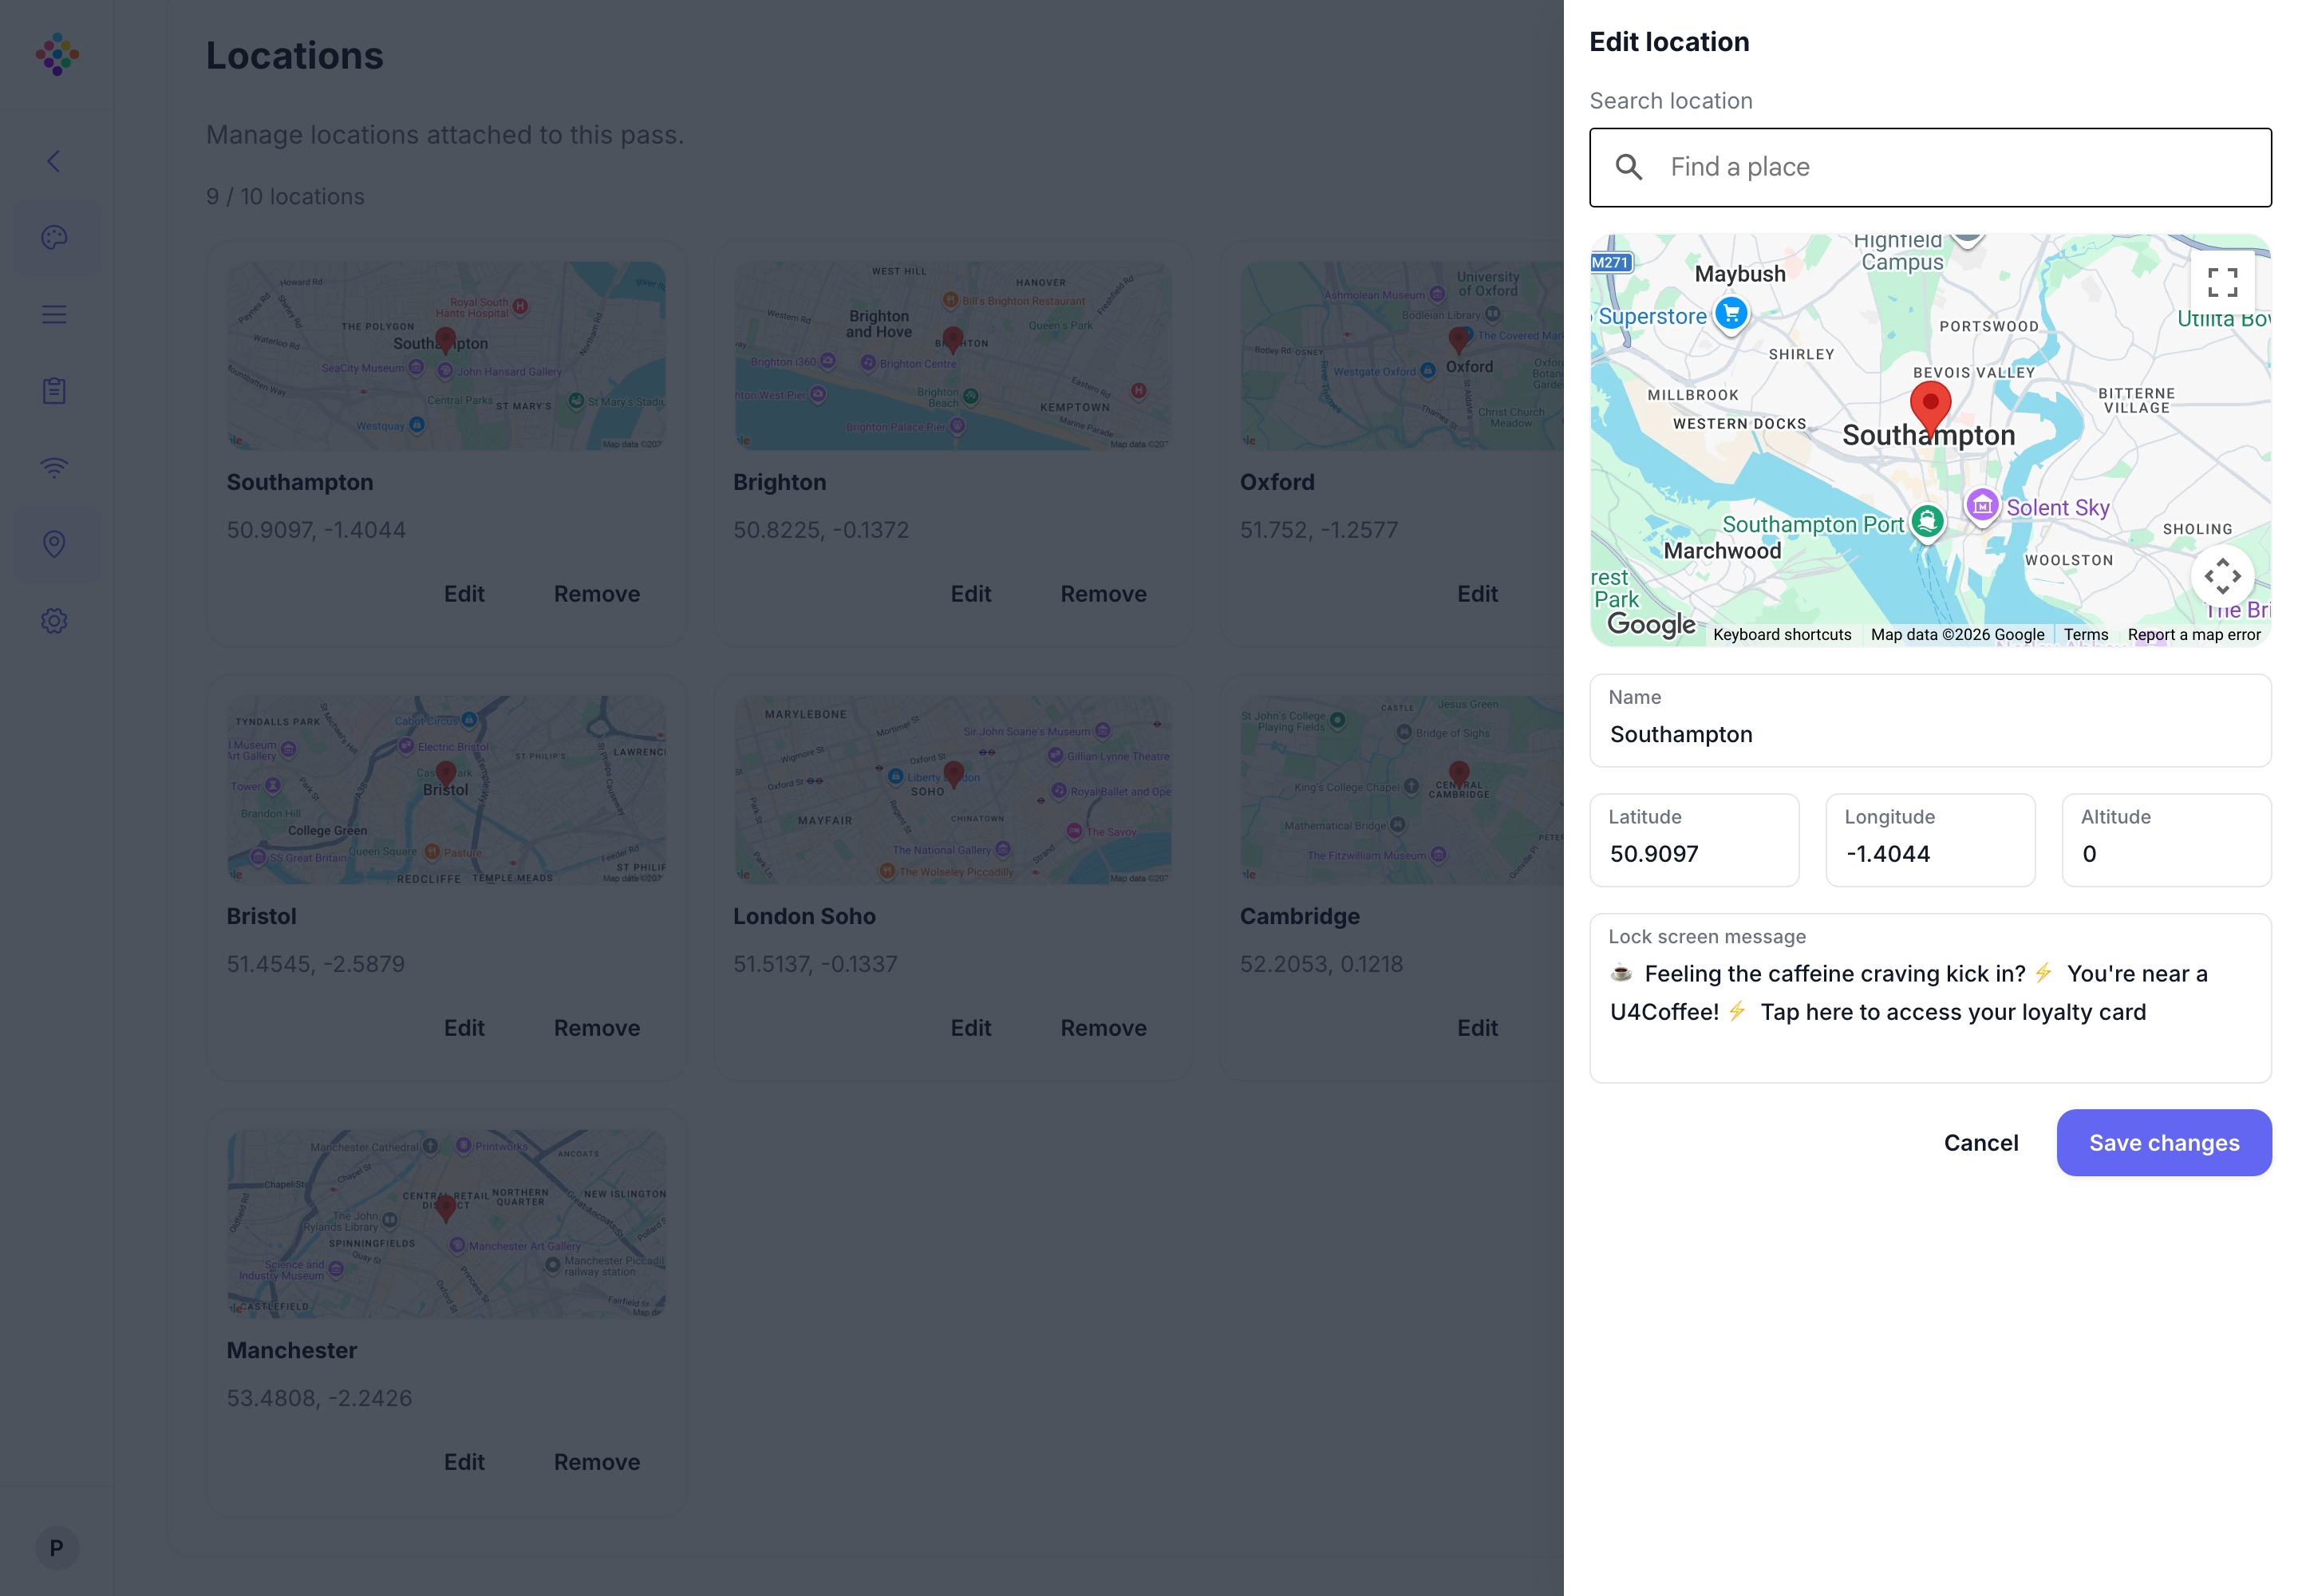
Task: Click the Altitude field
Action: coord(2166,840)
